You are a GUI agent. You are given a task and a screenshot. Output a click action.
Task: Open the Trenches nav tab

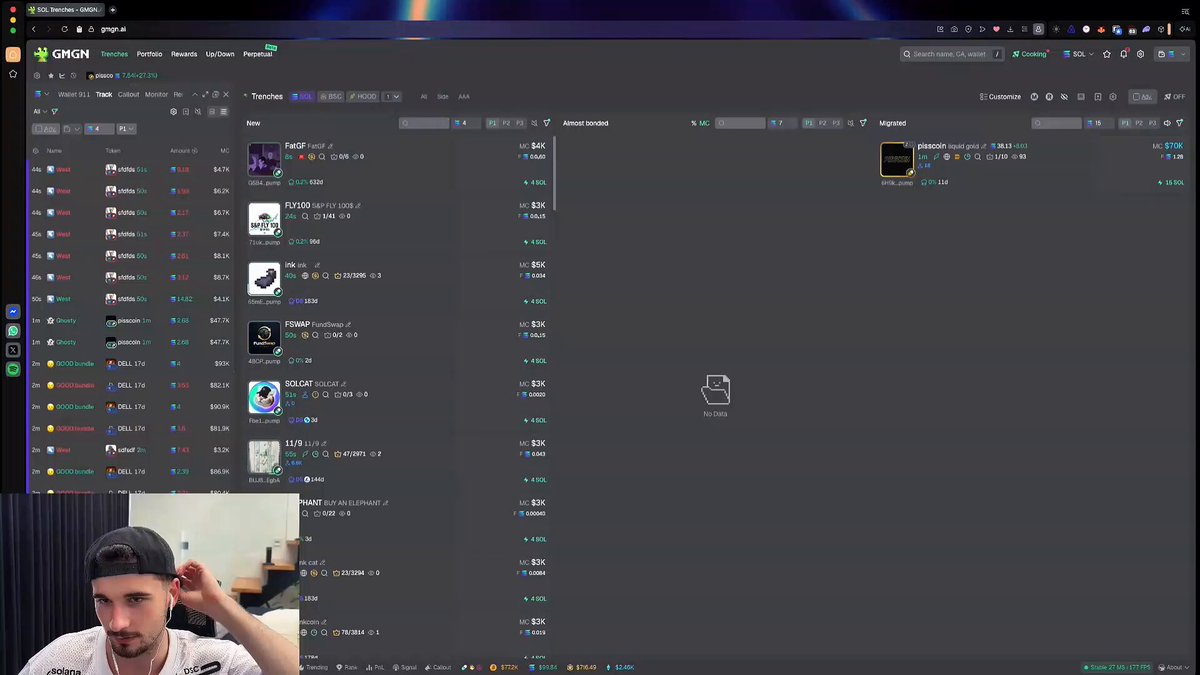tap(114, 54)
